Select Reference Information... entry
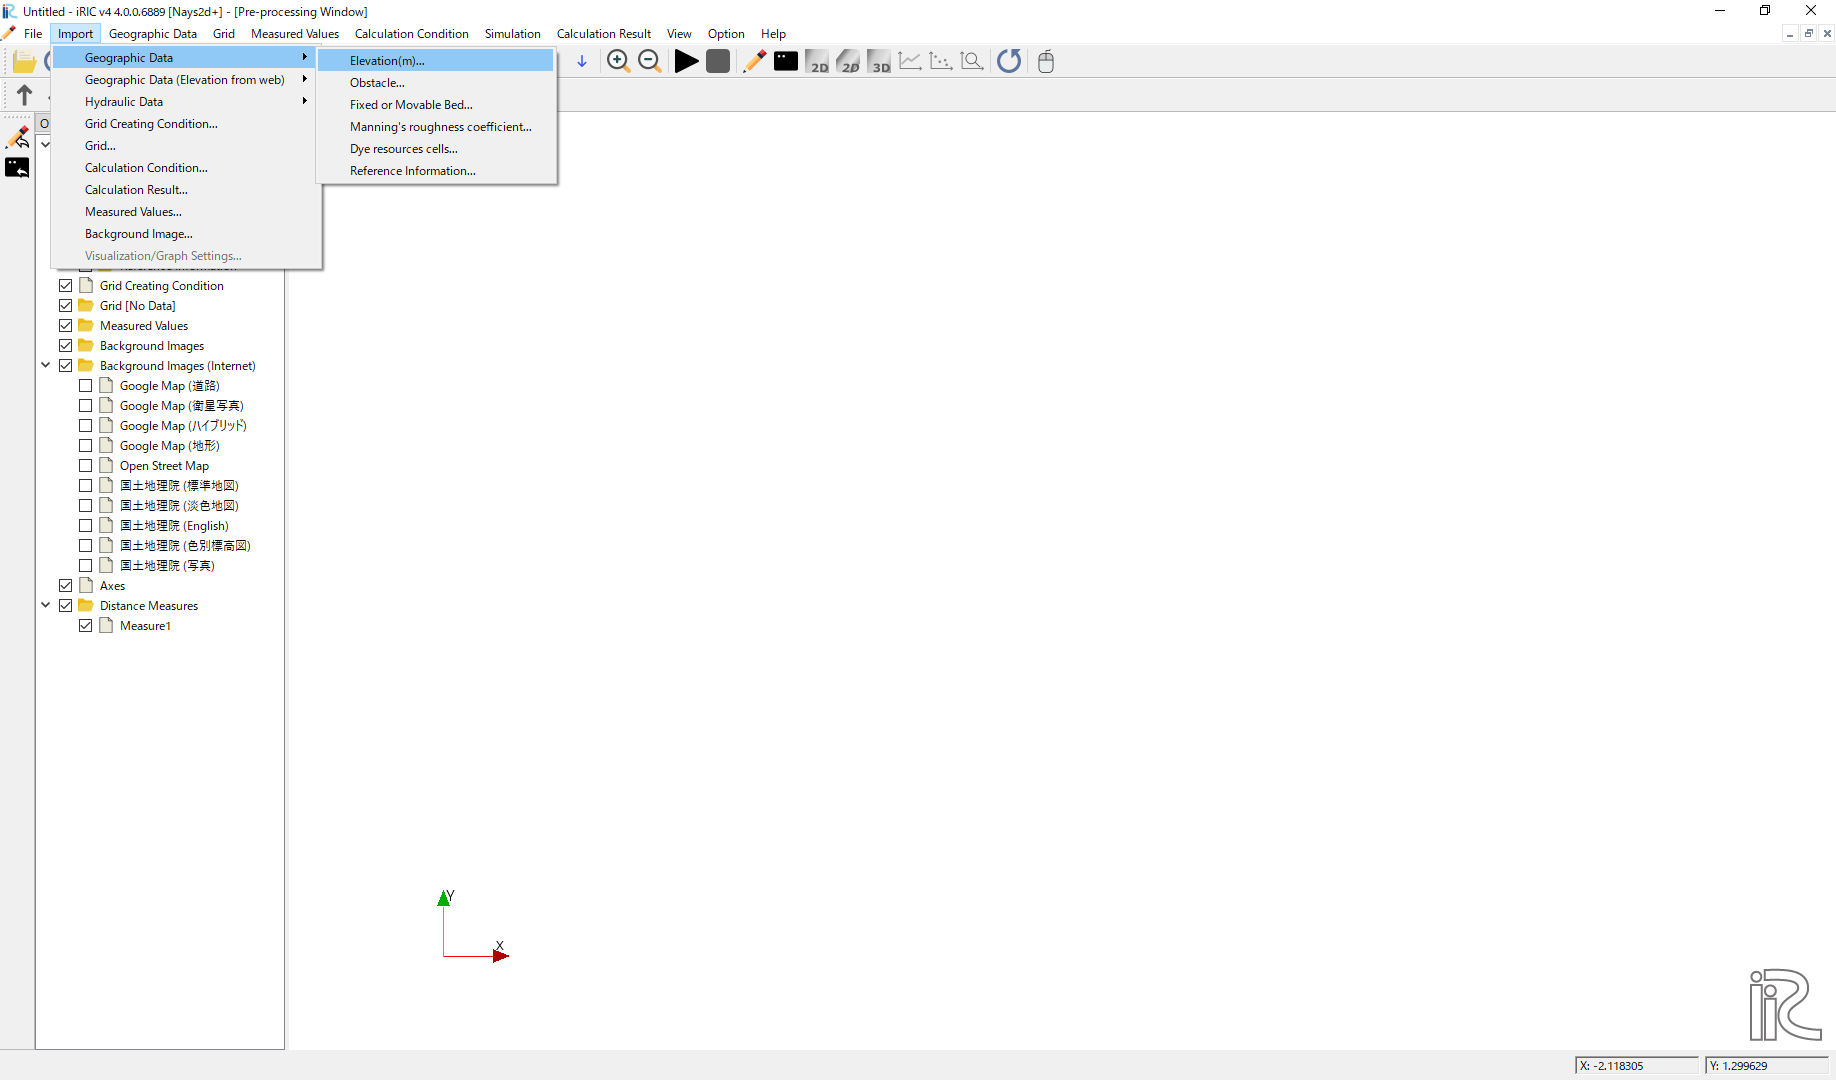Viewport: 1836px width, 1080px height. pos(436,171)
